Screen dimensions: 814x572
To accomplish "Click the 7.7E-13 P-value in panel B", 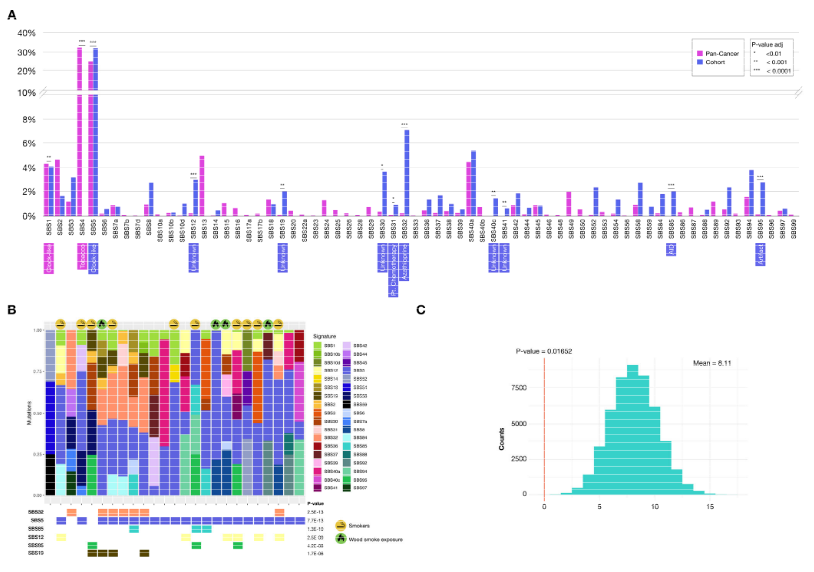I will click(315, 521).
